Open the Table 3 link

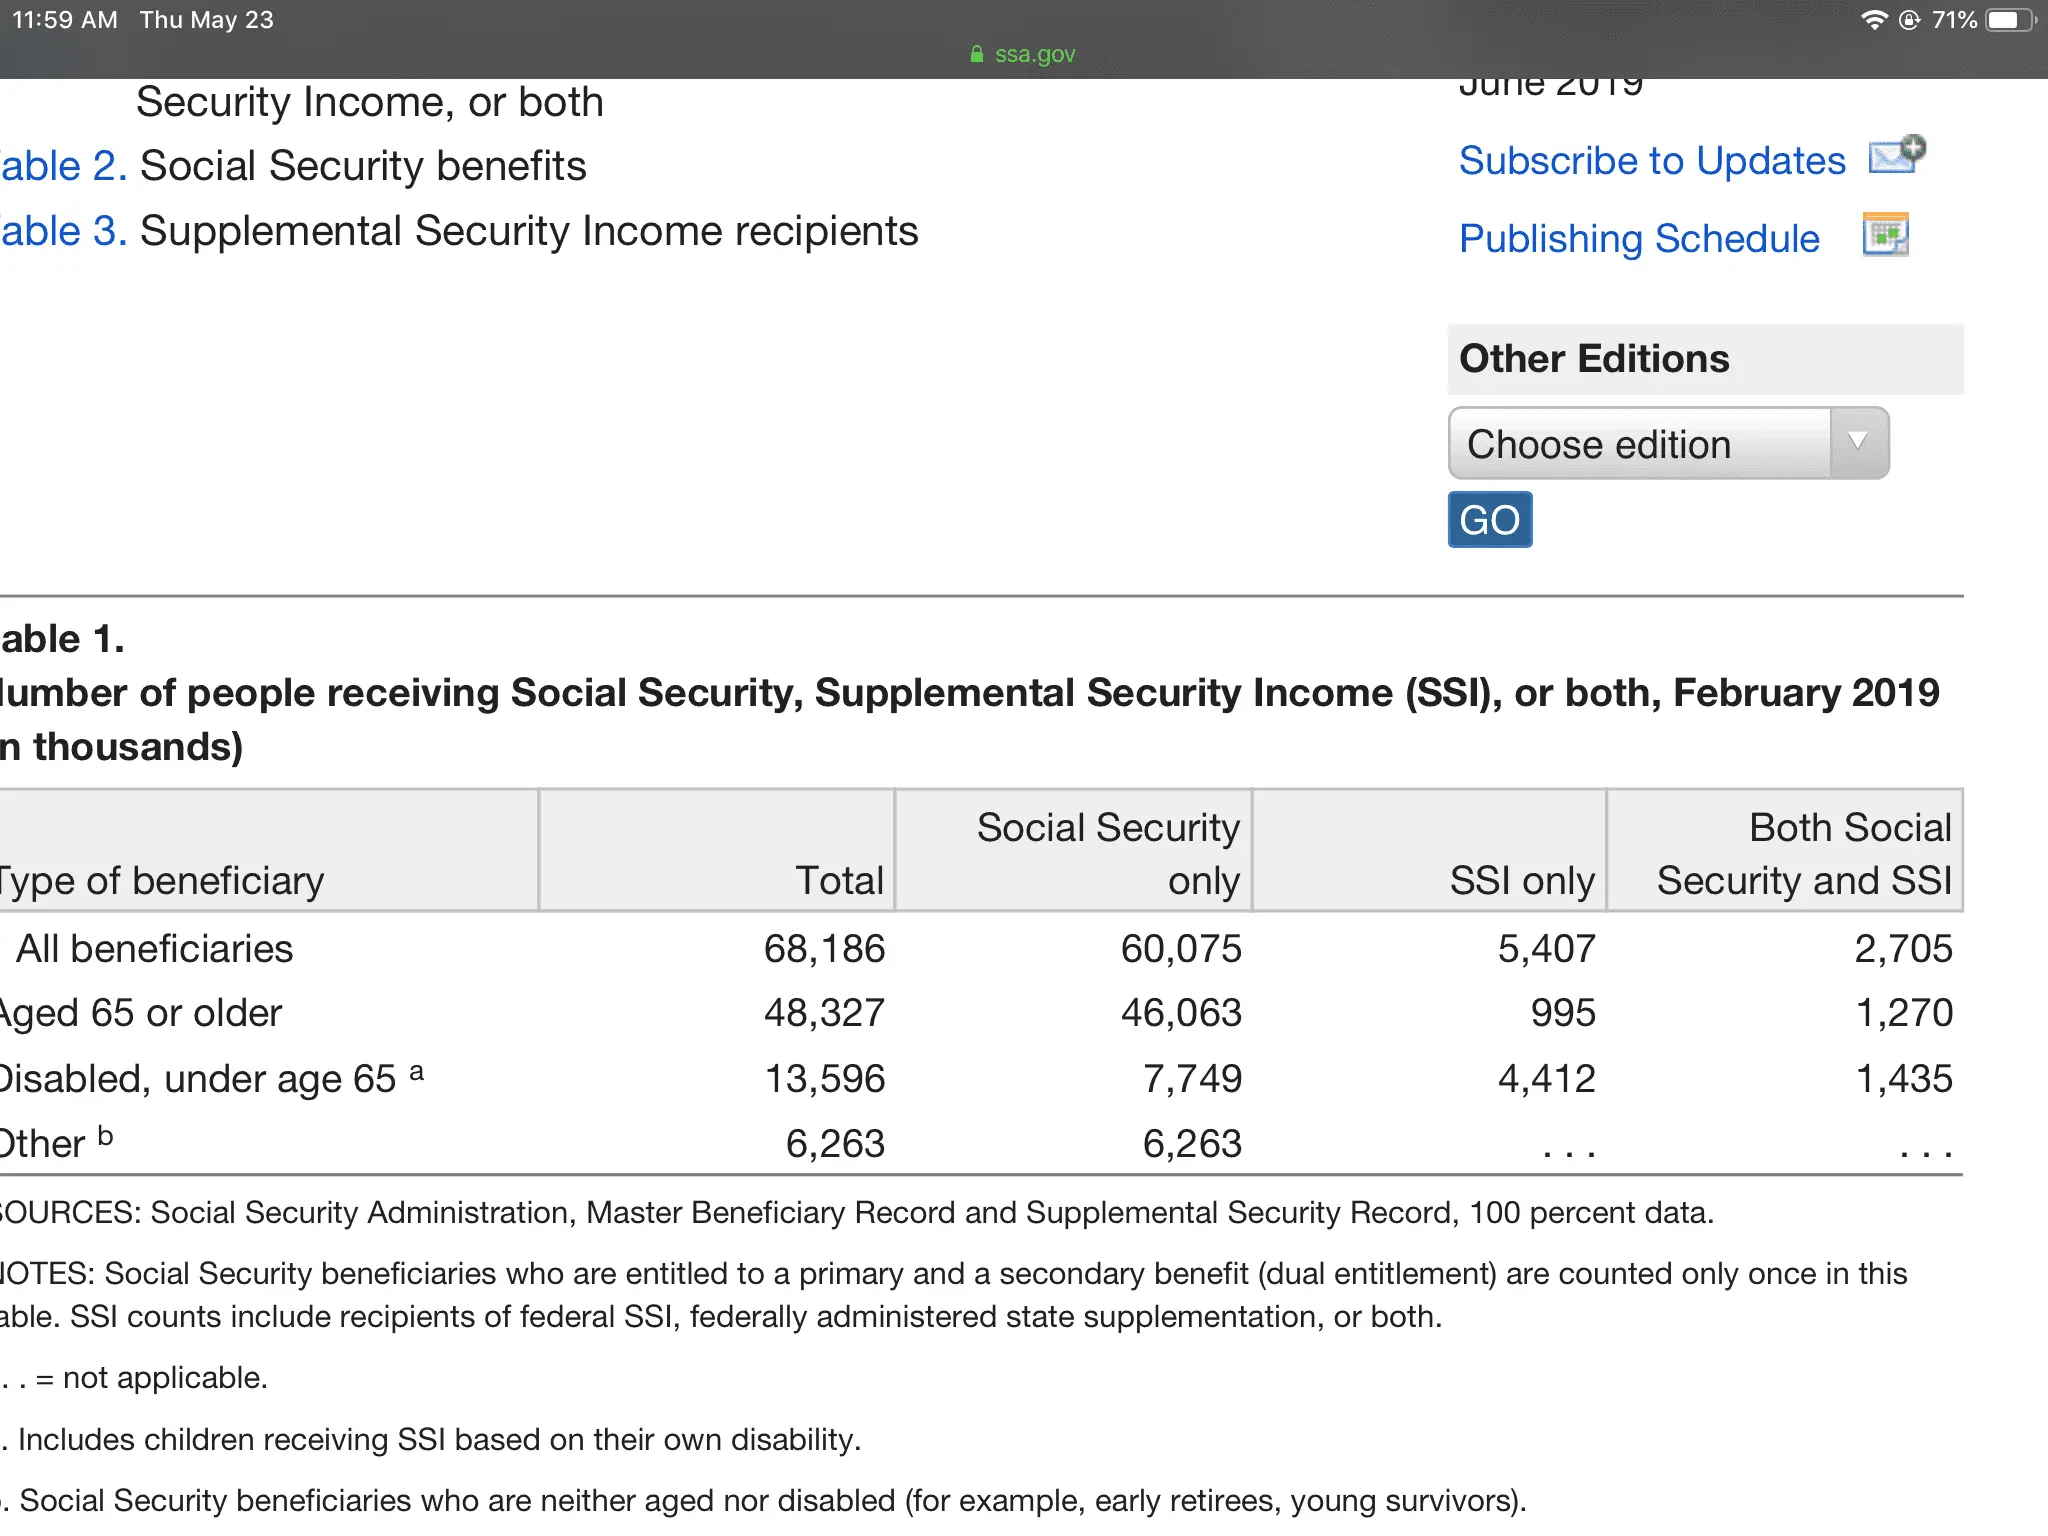62,231
